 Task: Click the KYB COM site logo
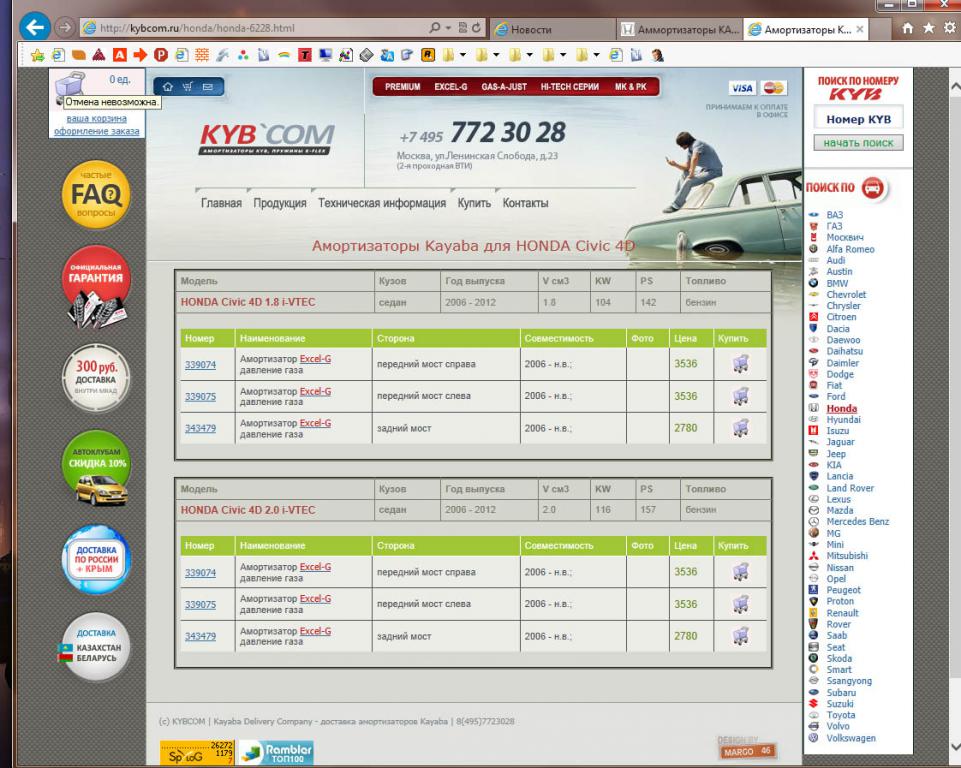click(267, 139)
